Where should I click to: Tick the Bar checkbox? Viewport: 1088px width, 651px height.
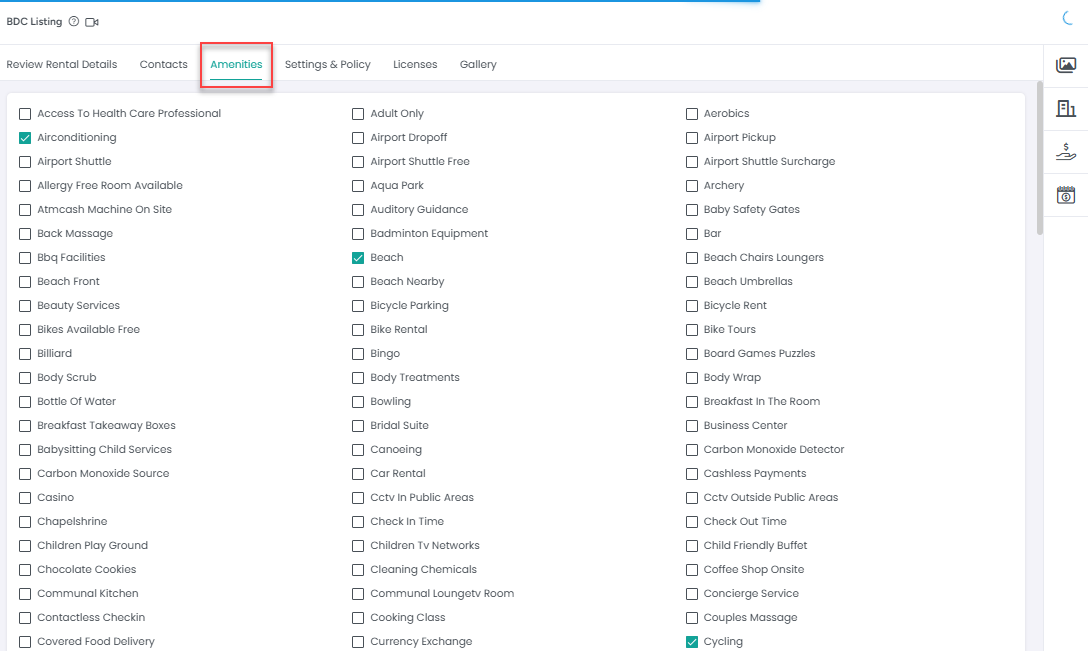(692, 234)
